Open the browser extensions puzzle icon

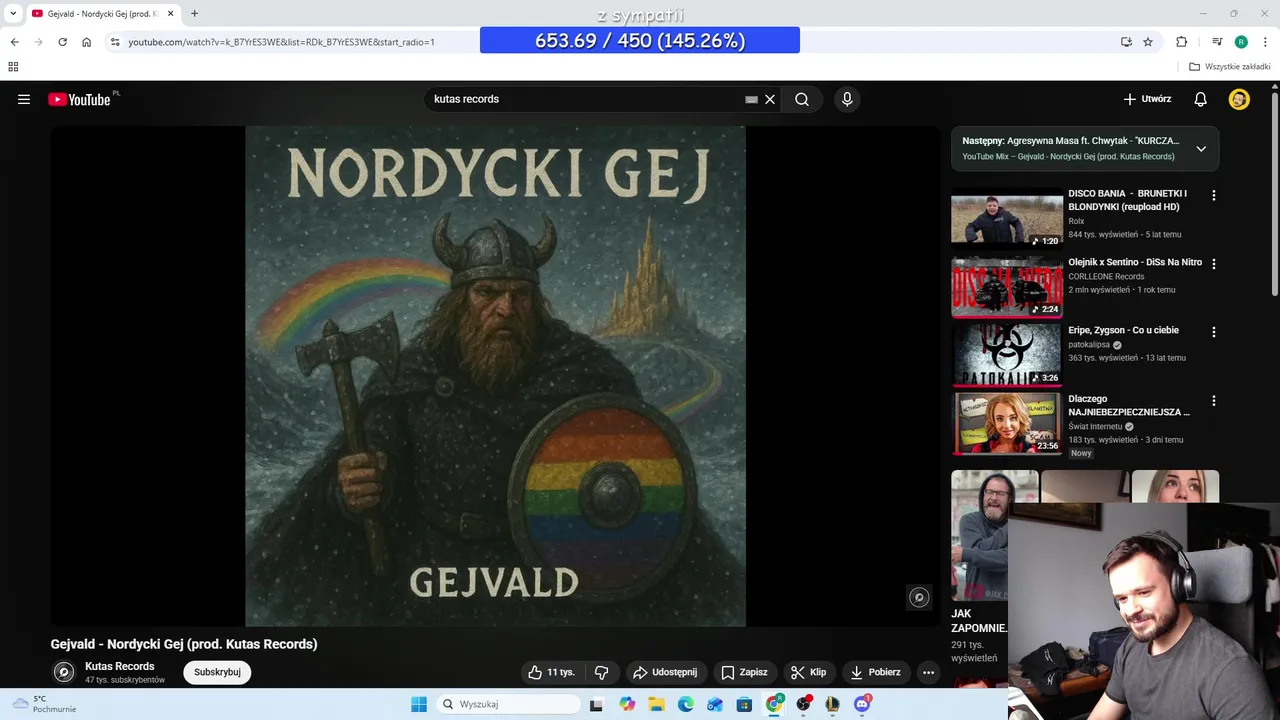coord(1181,42)
